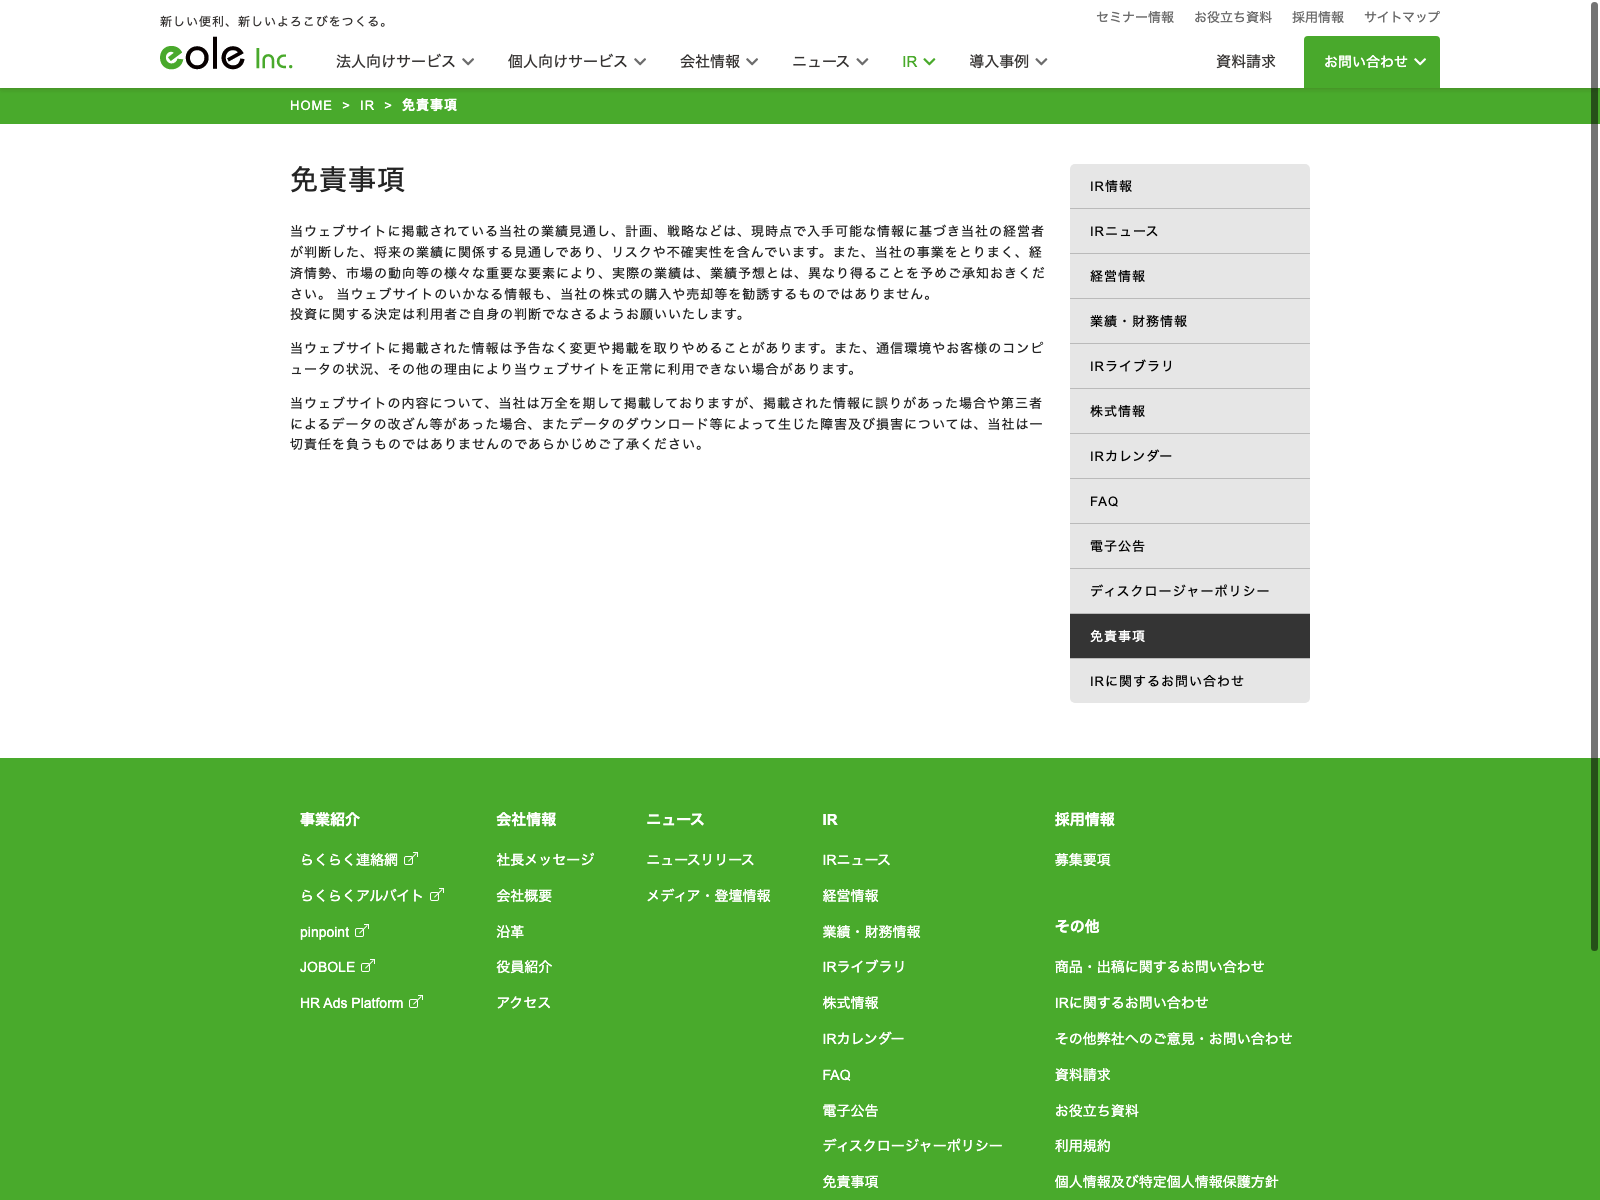
Task: Open the 会社情報 dropdown
Action: pyautogui.click(x=718, y=62)
